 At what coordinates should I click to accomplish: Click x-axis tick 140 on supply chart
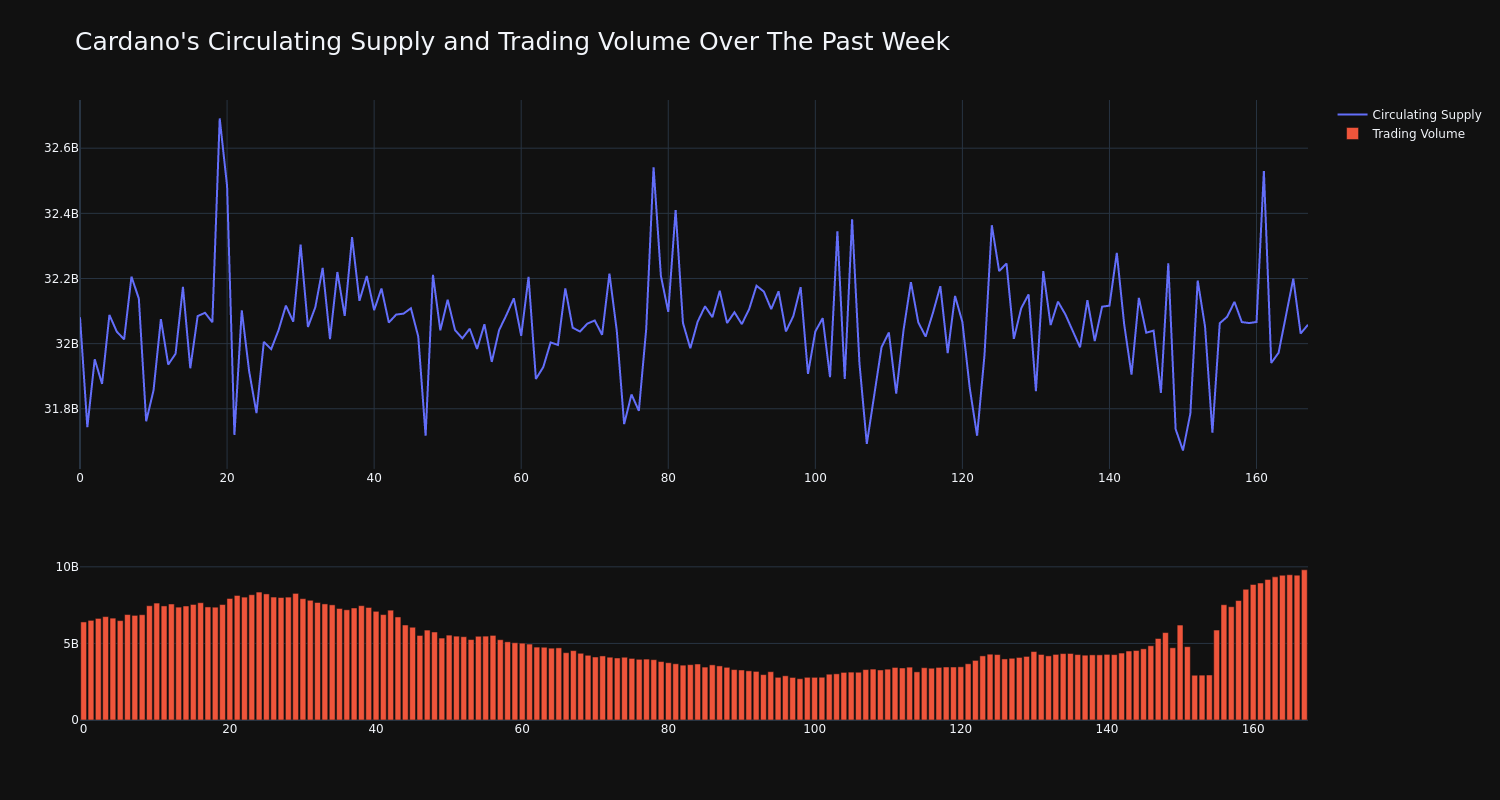pyautogui.click(x=1109, y=478)
